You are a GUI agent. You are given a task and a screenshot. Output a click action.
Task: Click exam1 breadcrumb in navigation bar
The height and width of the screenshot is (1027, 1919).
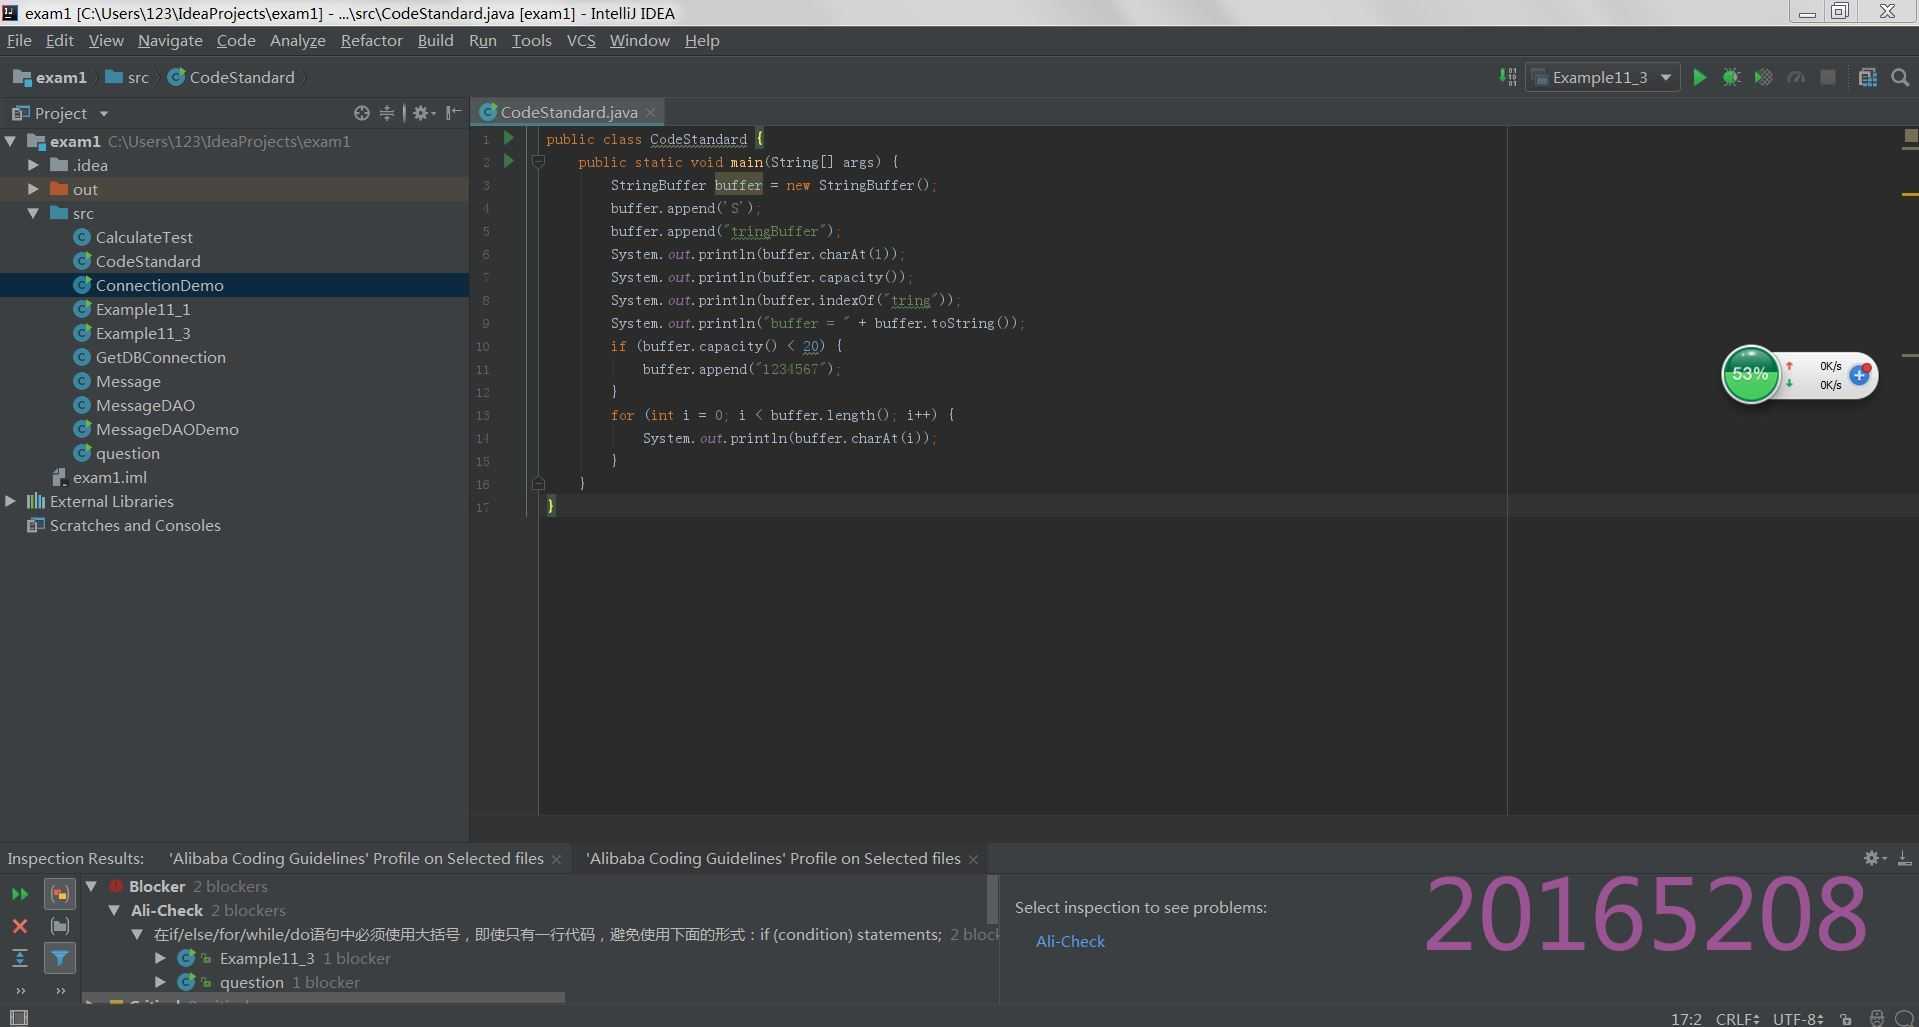[50, 77]
